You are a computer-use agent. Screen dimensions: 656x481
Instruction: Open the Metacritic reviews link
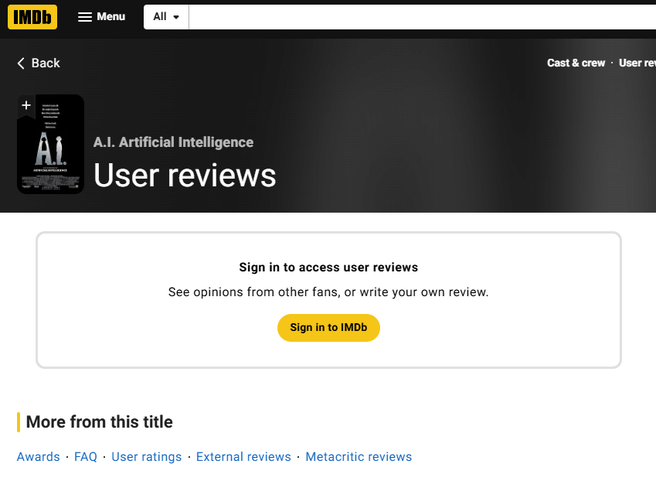359,457
